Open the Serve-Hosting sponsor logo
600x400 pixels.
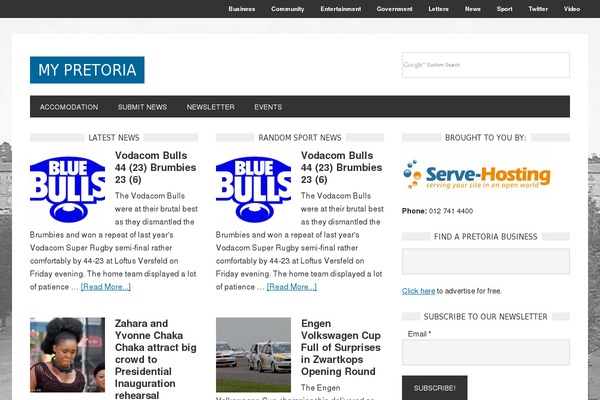coord(477,175)
